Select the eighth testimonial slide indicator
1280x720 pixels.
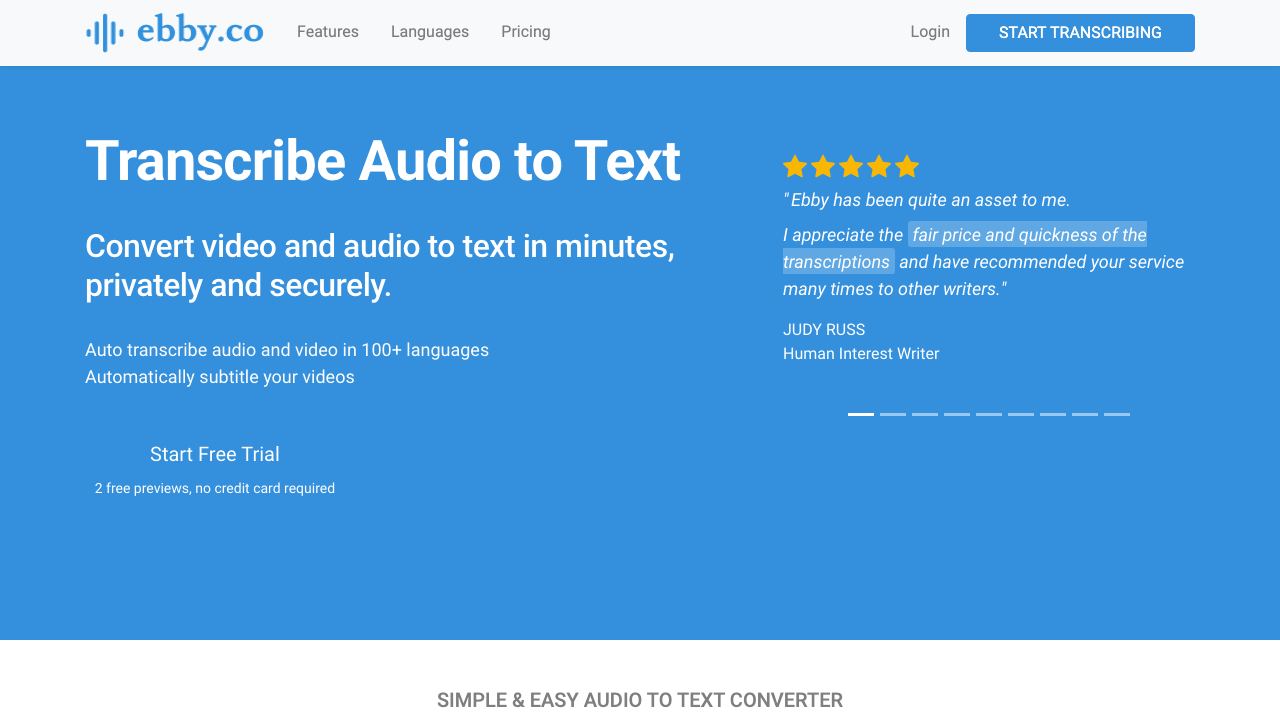click(x=1085, y=414)
